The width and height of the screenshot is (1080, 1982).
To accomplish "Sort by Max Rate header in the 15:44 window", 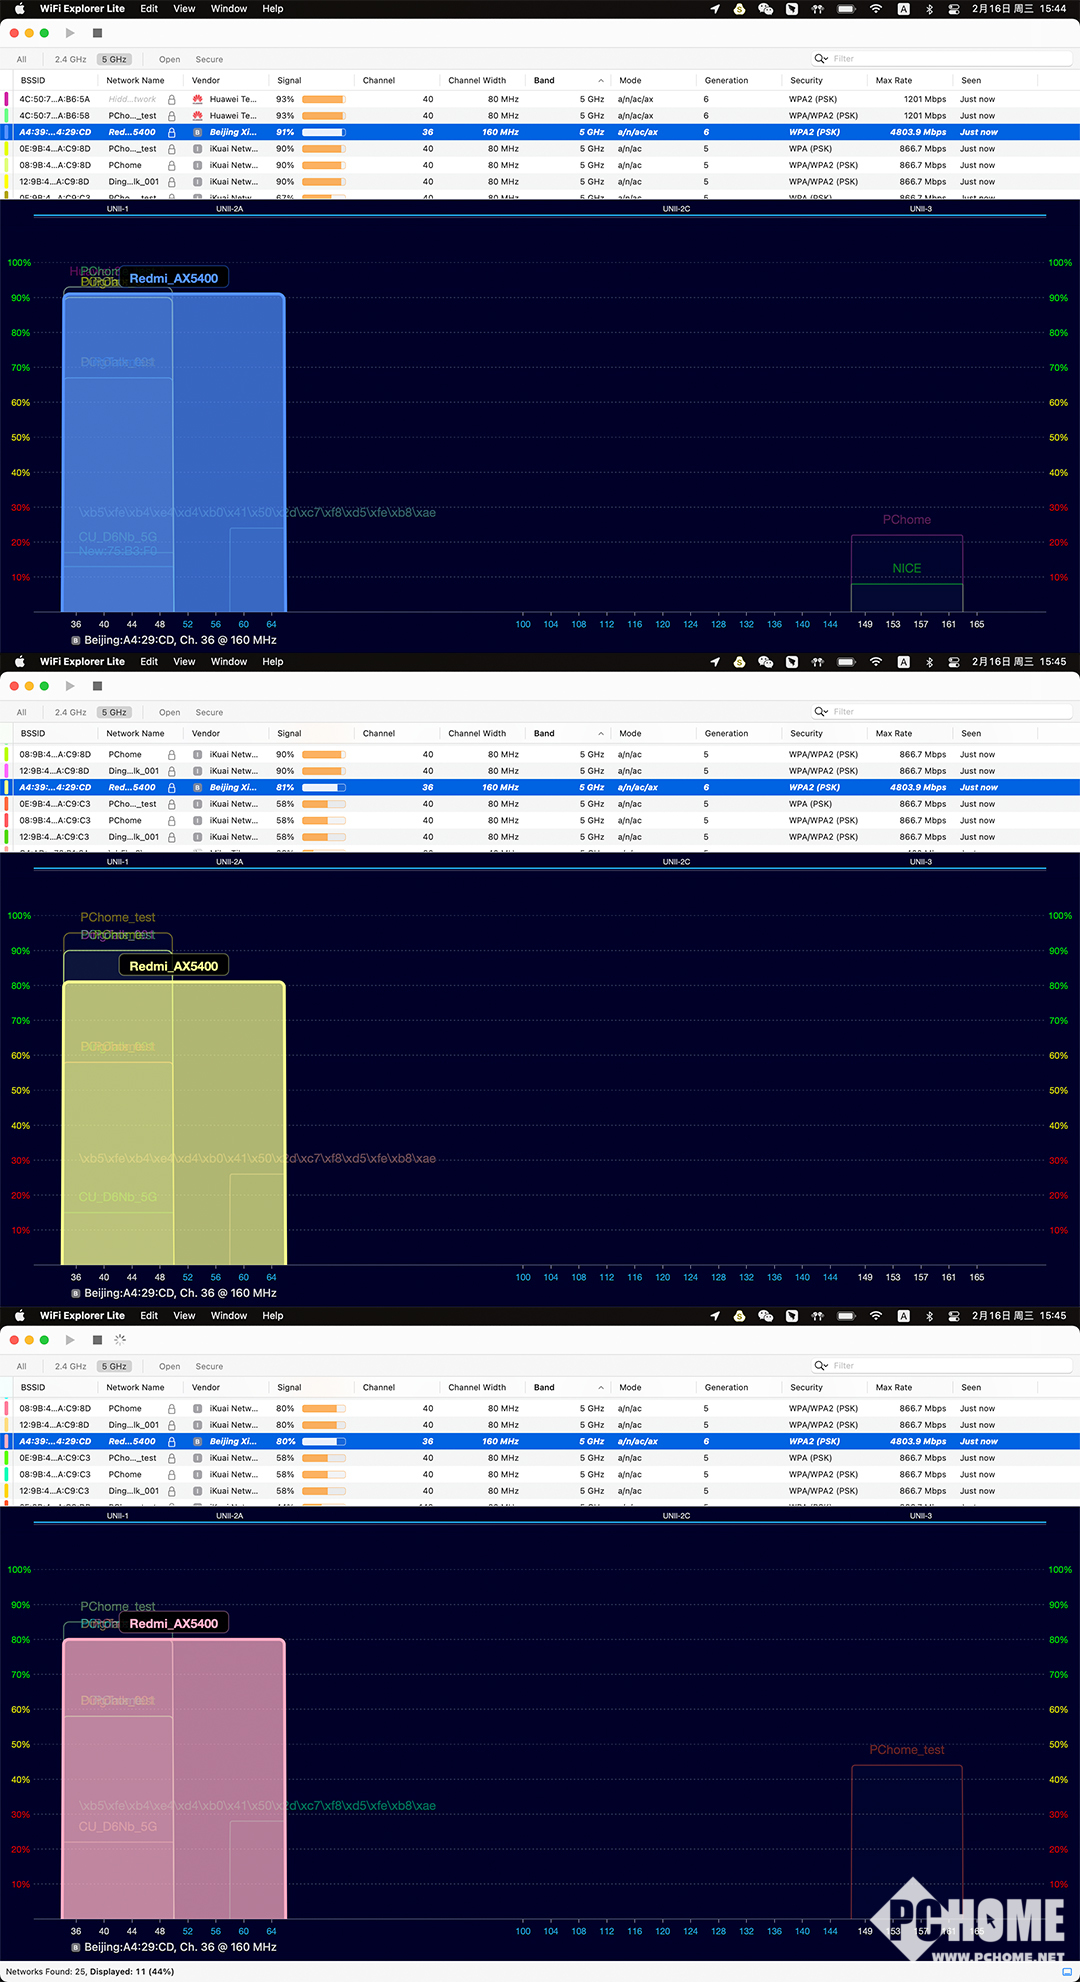I will [x=894, y=81].
